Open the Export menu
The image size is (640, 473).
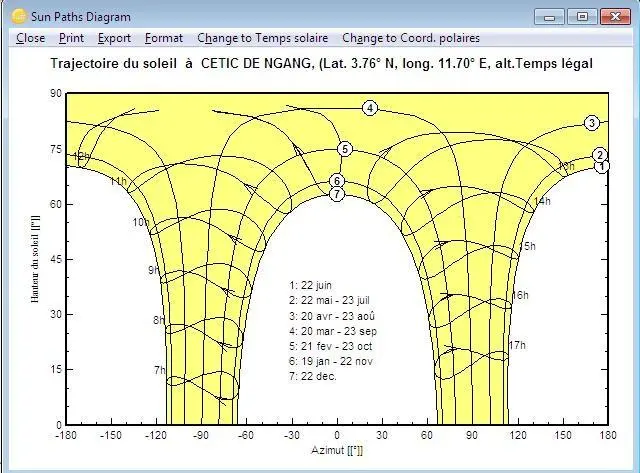114,38
